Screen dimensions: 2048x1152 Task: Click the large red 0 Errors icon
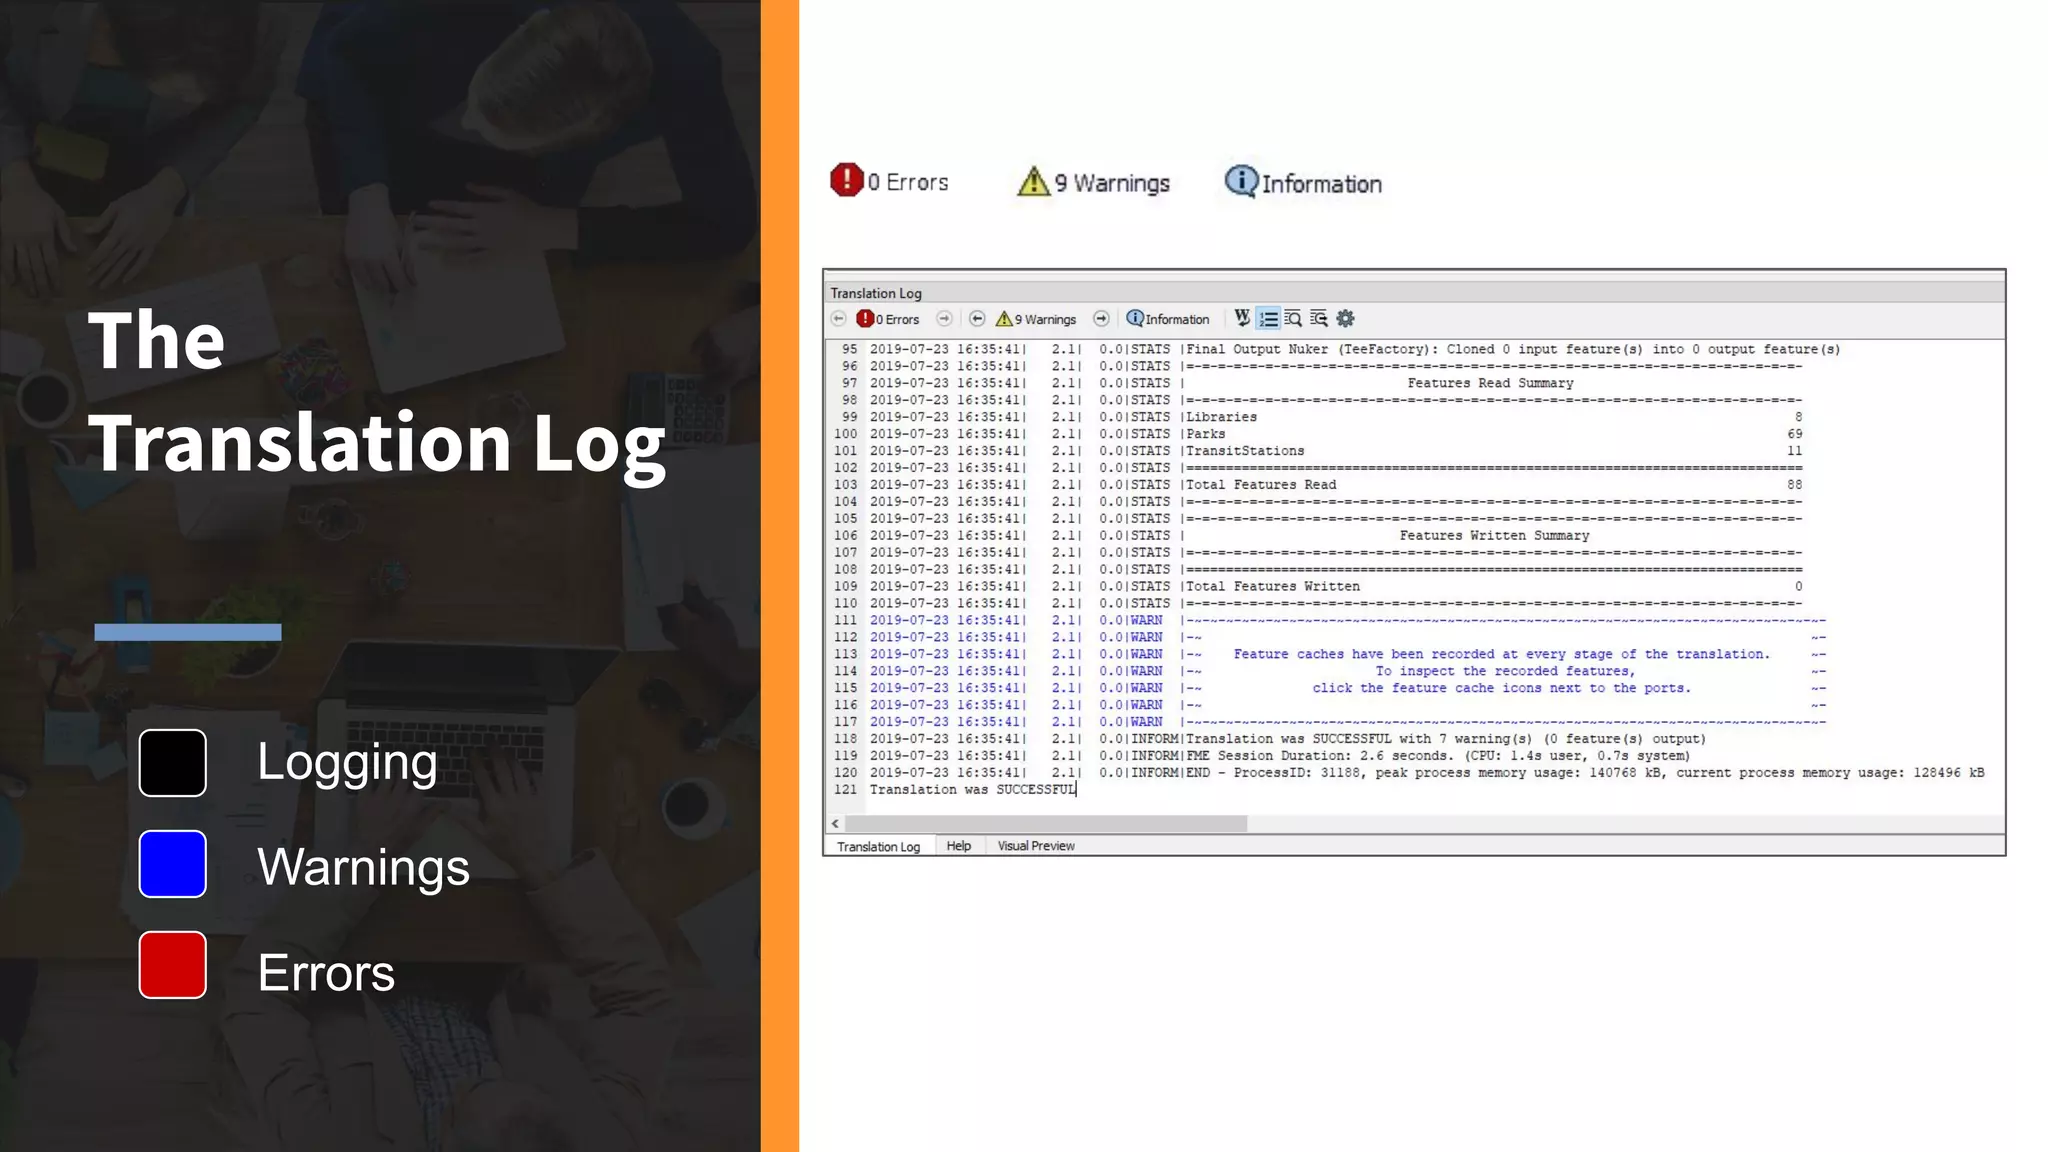pos(847,180)
